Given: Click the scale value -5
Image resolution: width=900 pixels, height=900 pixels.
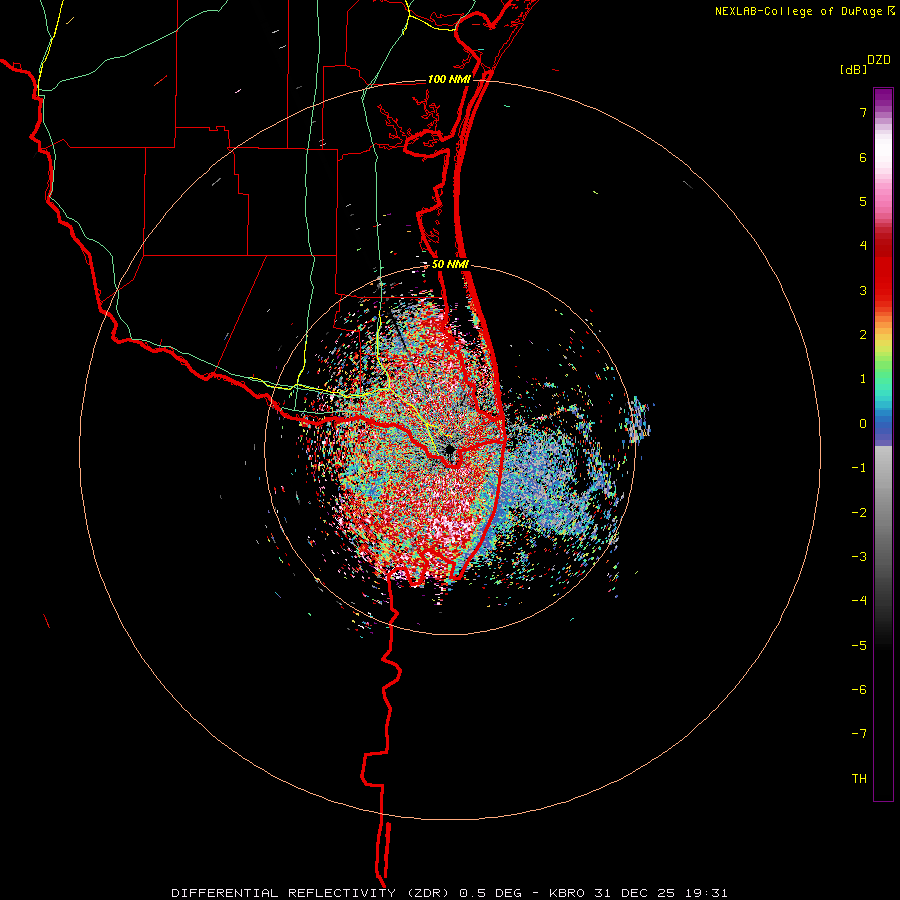Looking at the screenshot, I should [859, 646].
